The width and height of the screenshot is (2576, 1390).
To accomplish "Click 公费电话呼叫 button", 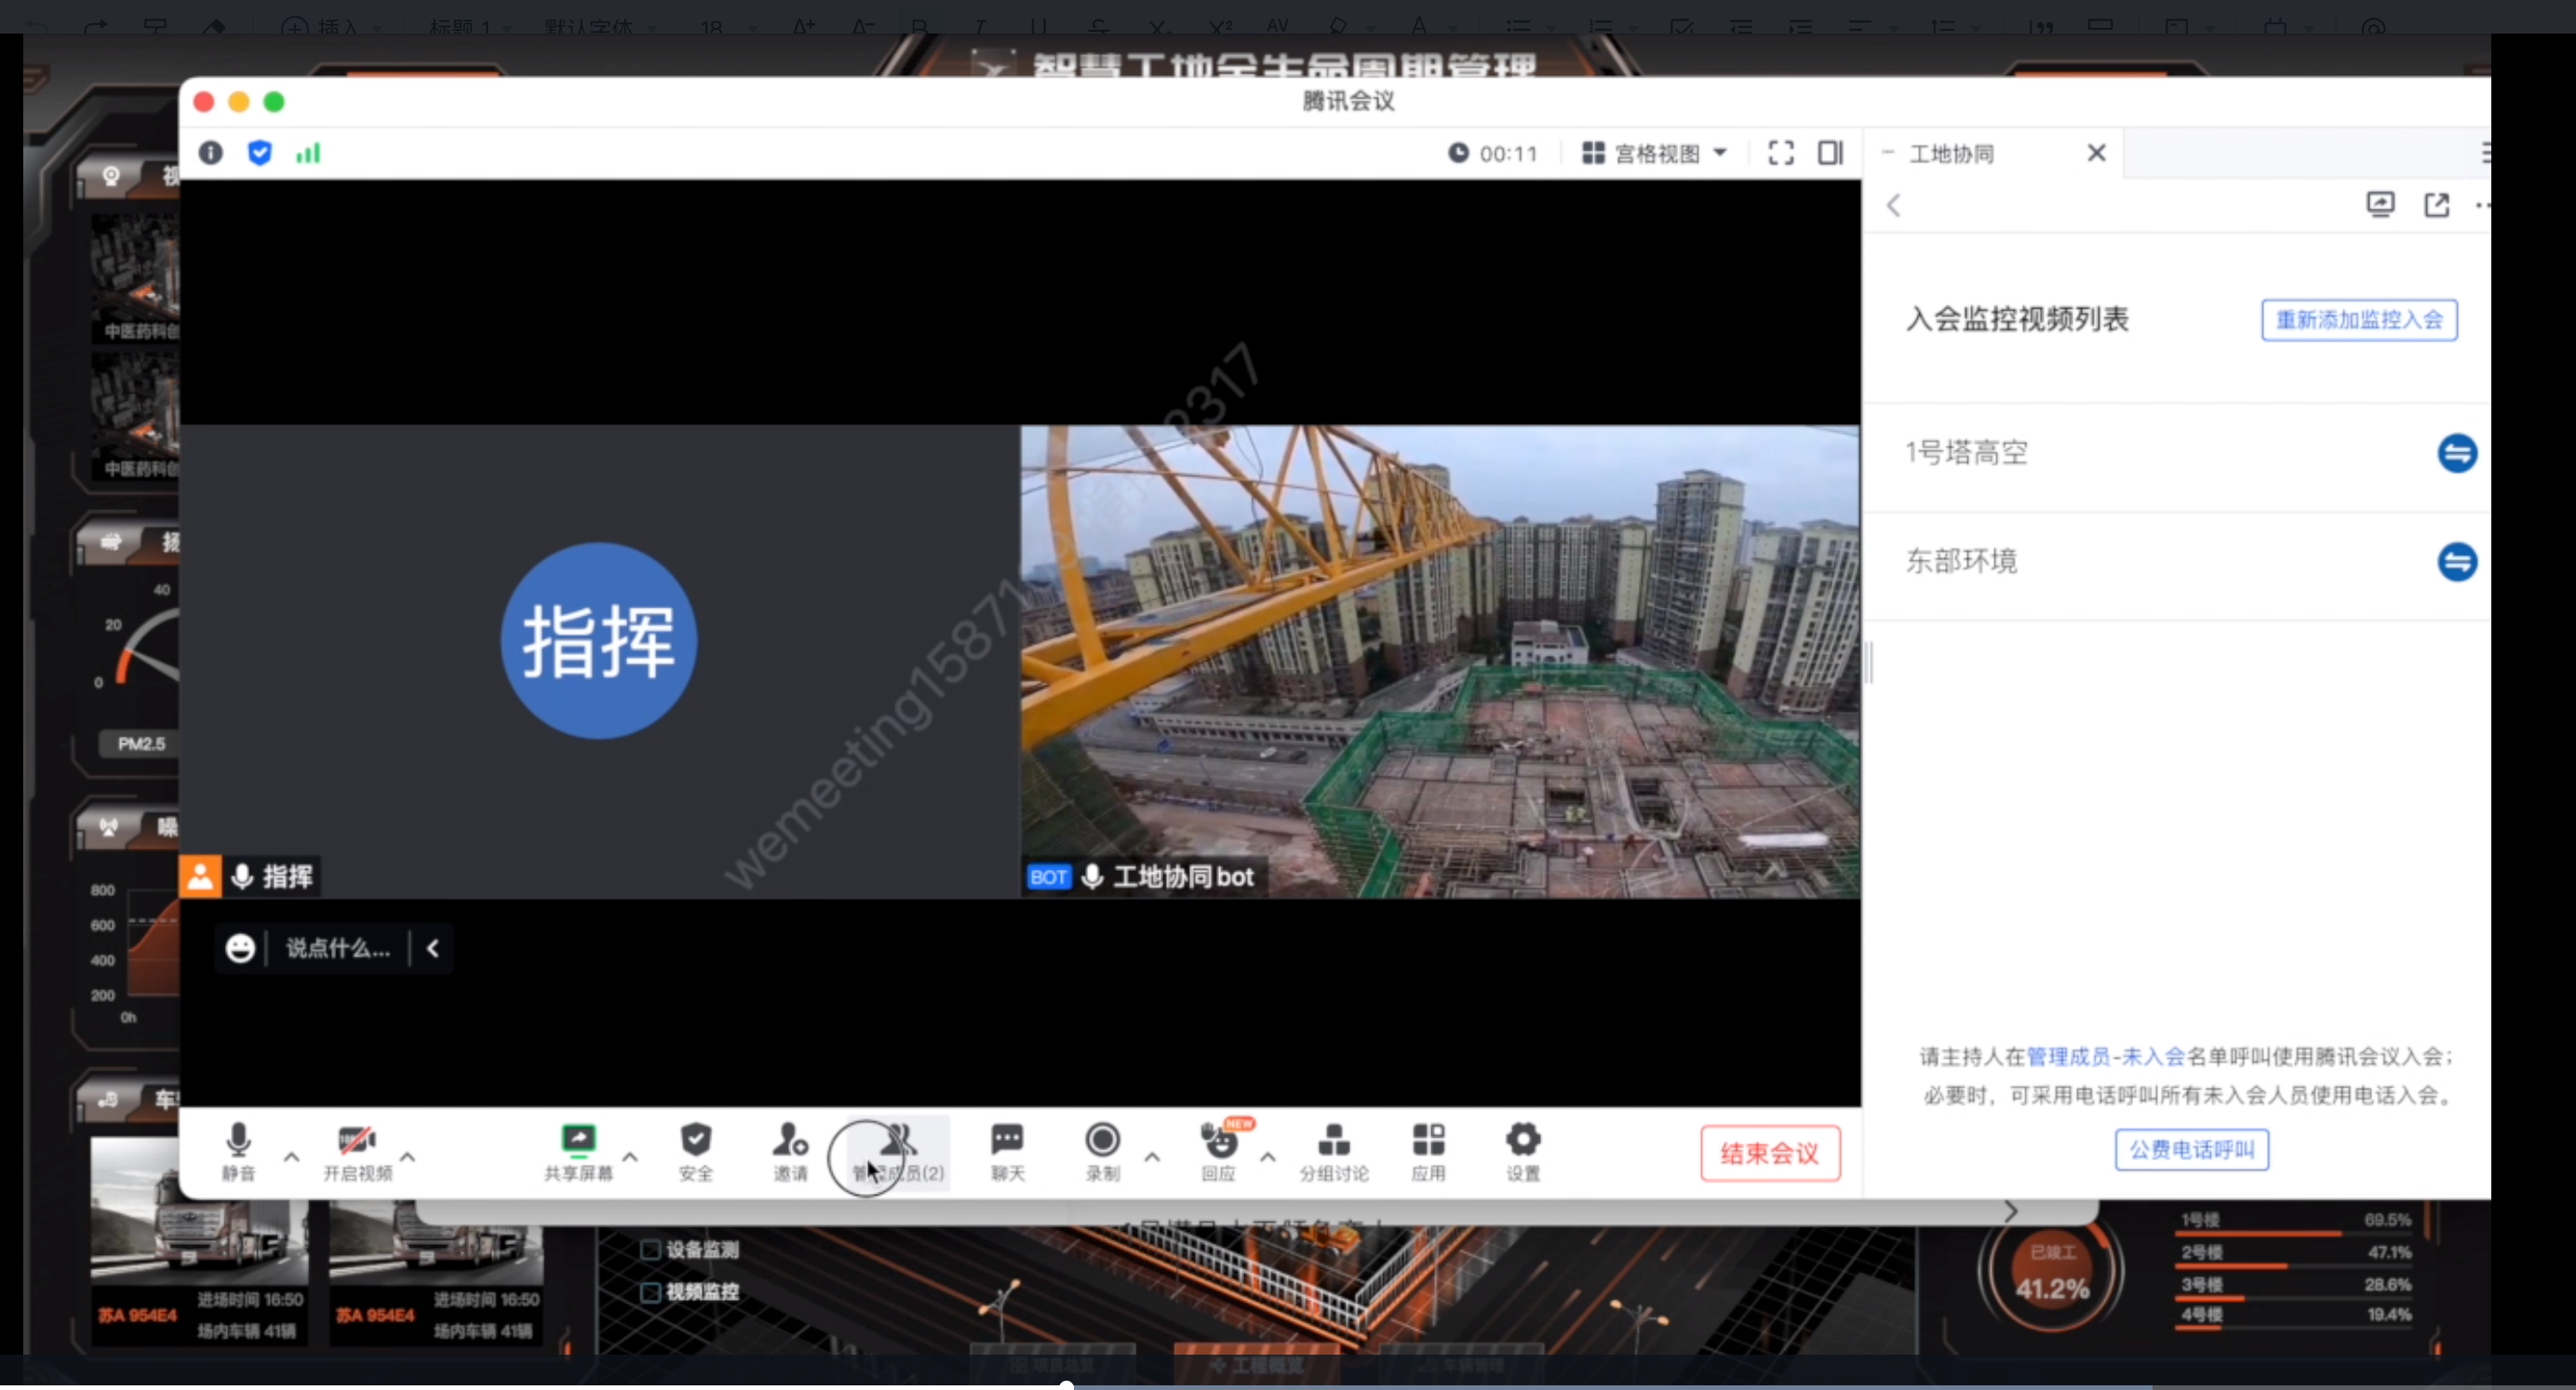I will point(2191,1149).
